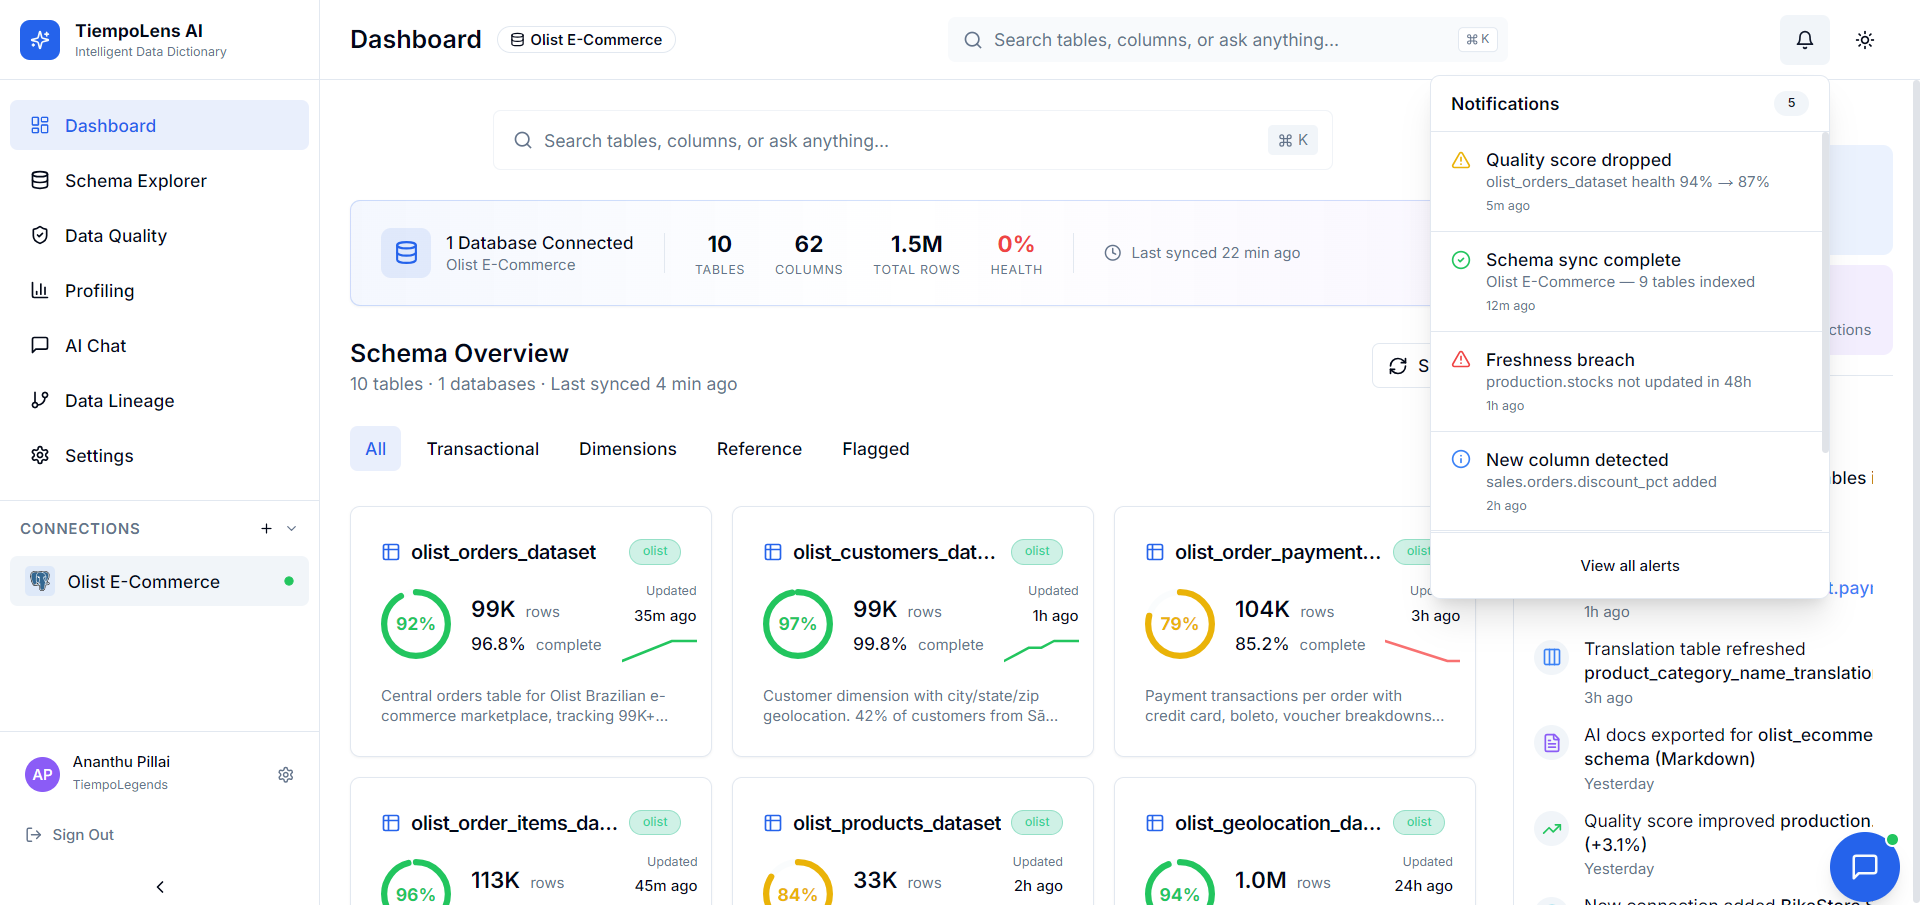Open the olist_customers_dat... table card title
Screen dimensions: 1920x905
click(894, 552)
